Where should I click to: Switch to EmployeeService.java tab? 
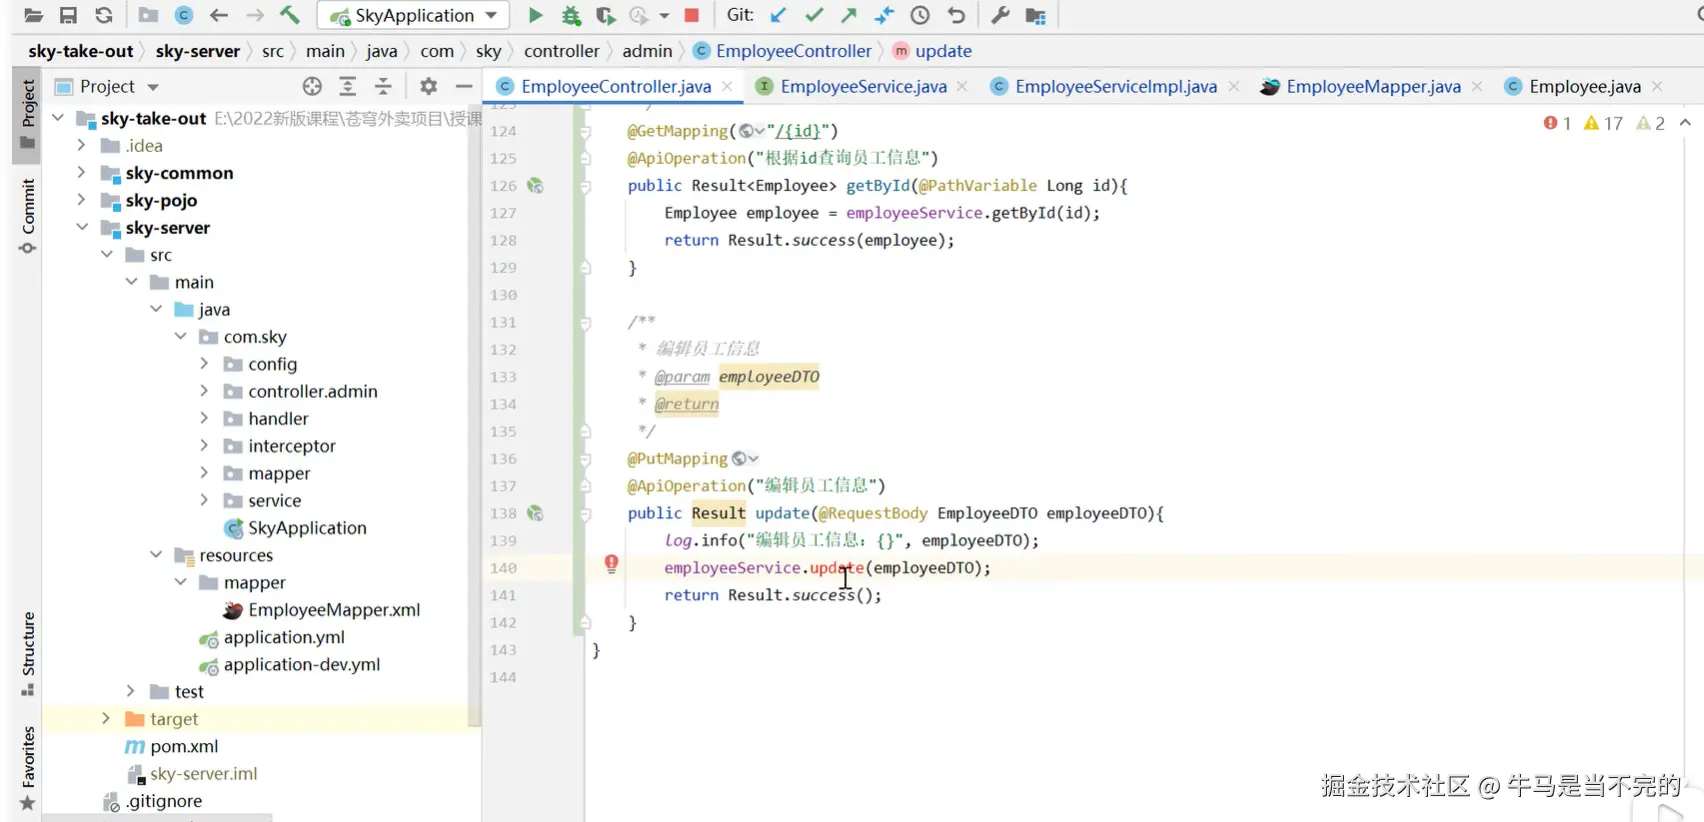pos(862,87)
